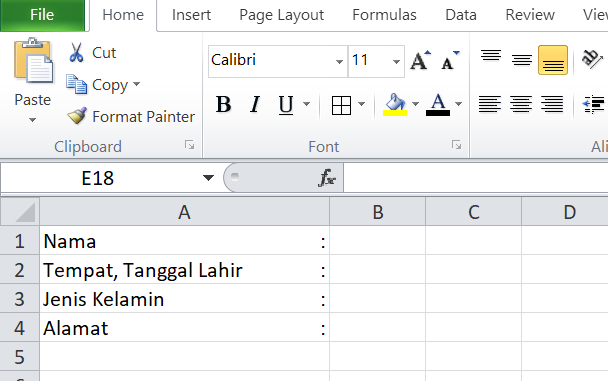The image size is (608, 381).
Task: Select row 4 header
Action: (20, 328)
